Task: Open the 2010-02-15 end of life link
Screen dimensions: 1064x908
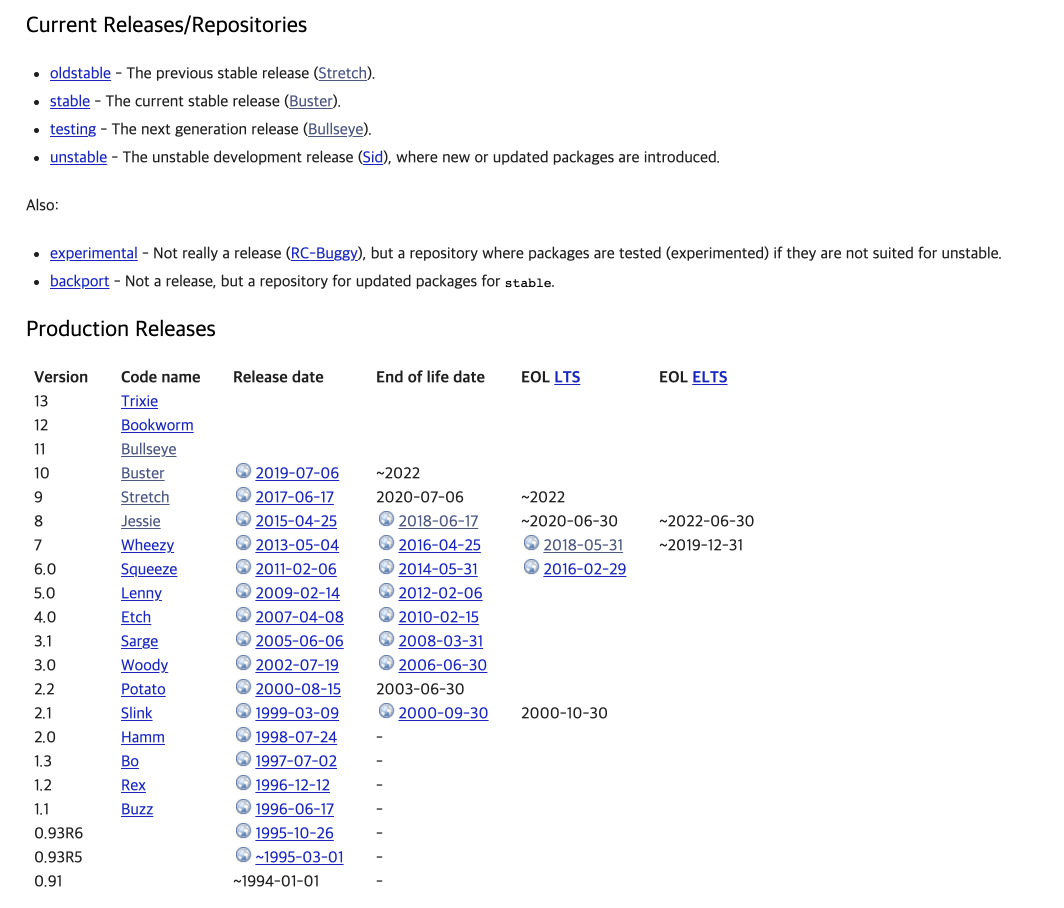Action: pos(438,617)
